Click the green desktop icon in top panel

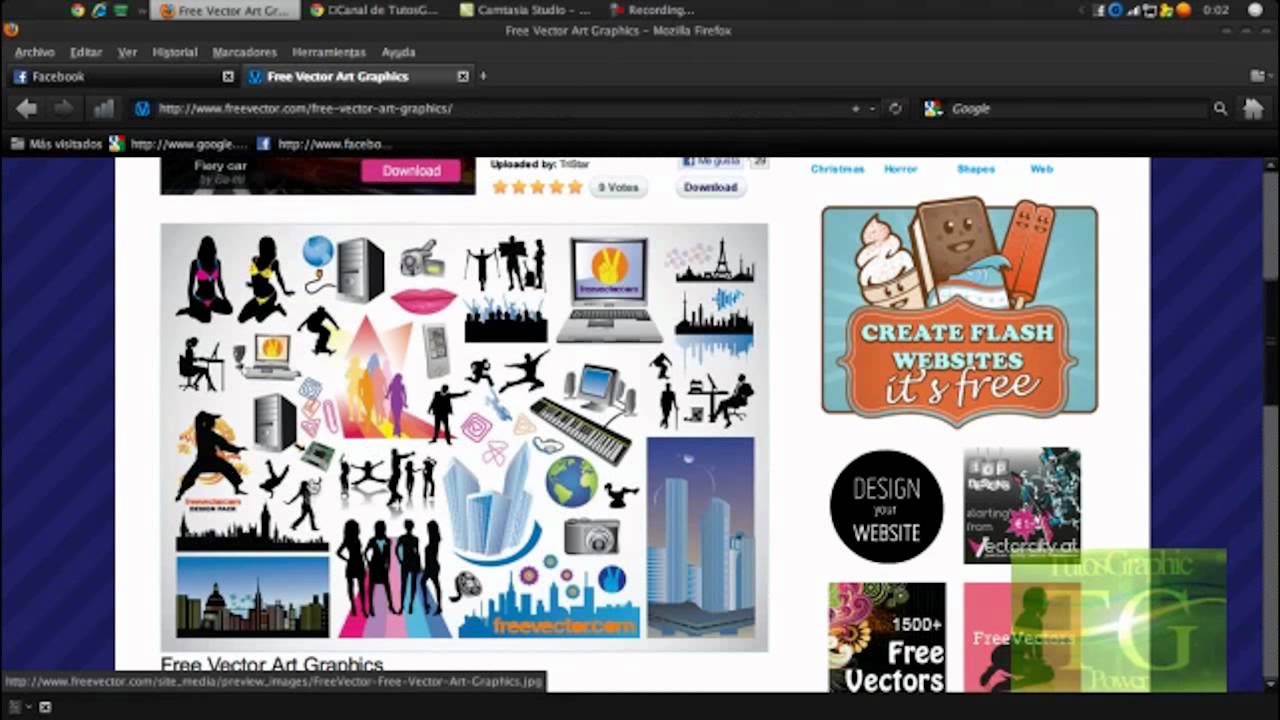tap(121, 10)
